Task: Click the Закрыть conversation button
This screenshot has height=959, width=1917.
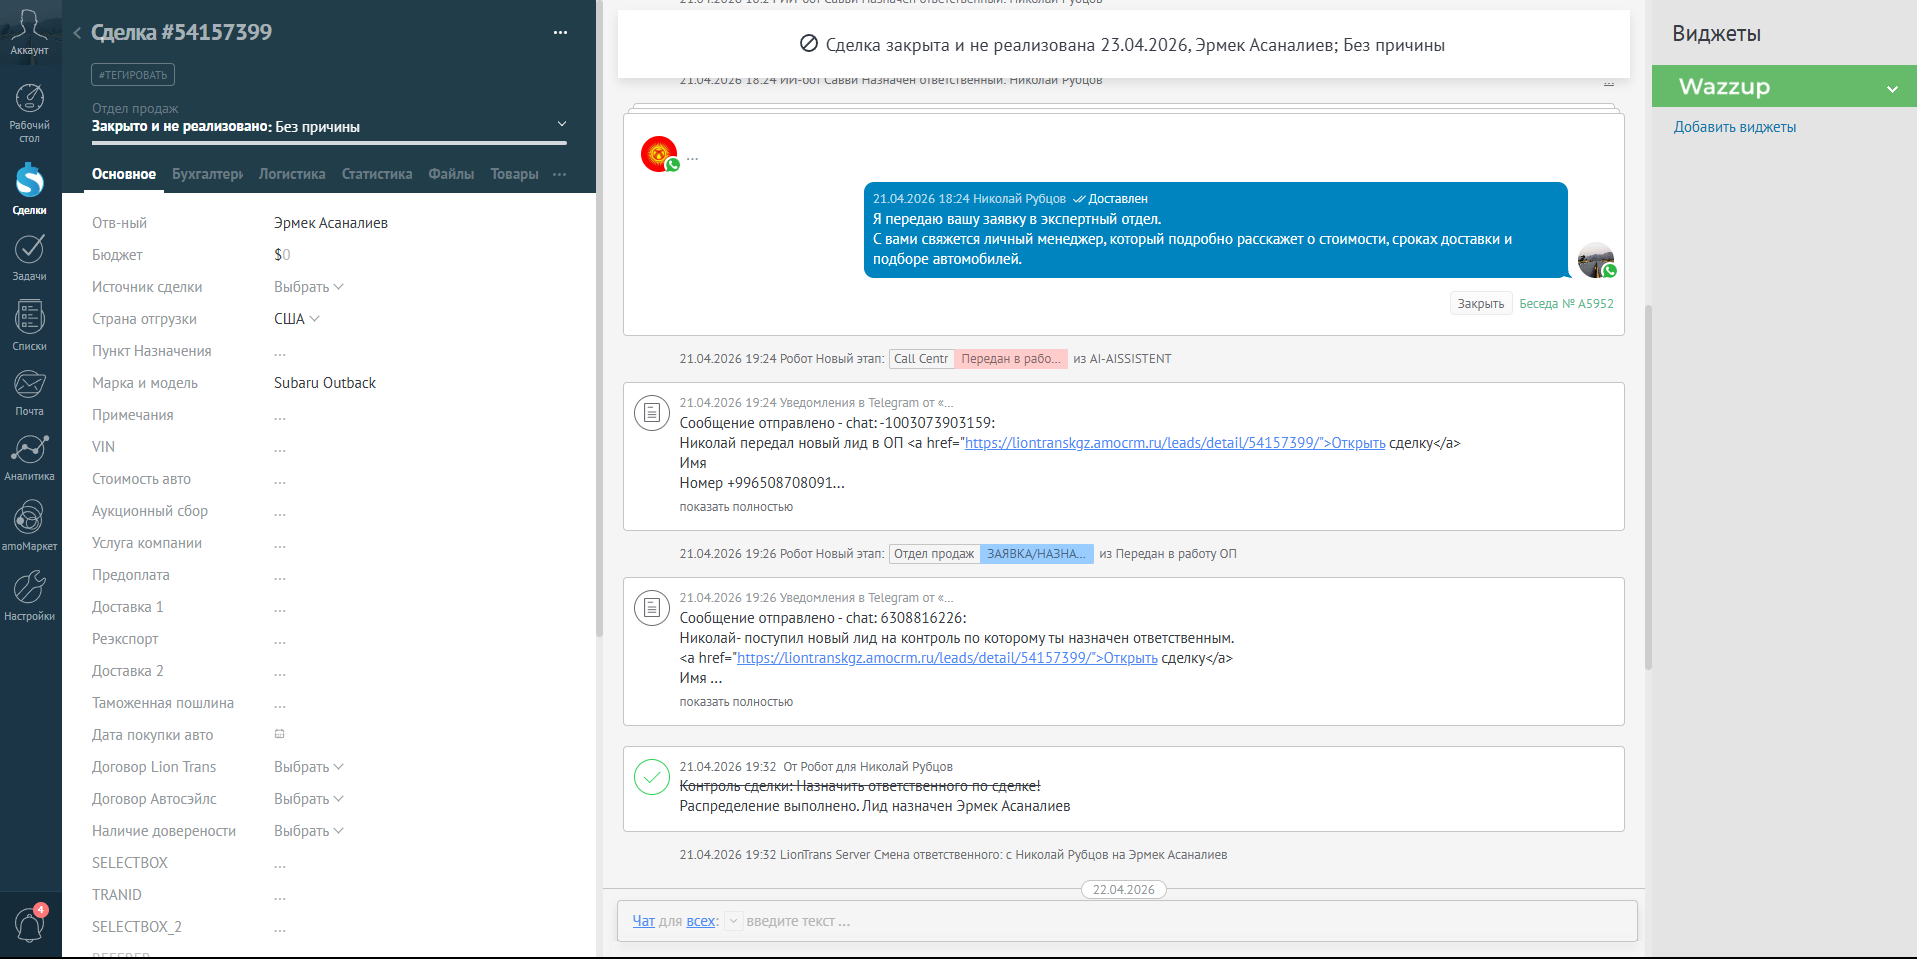Action: pyautogui.click(x=1480, y=304)
